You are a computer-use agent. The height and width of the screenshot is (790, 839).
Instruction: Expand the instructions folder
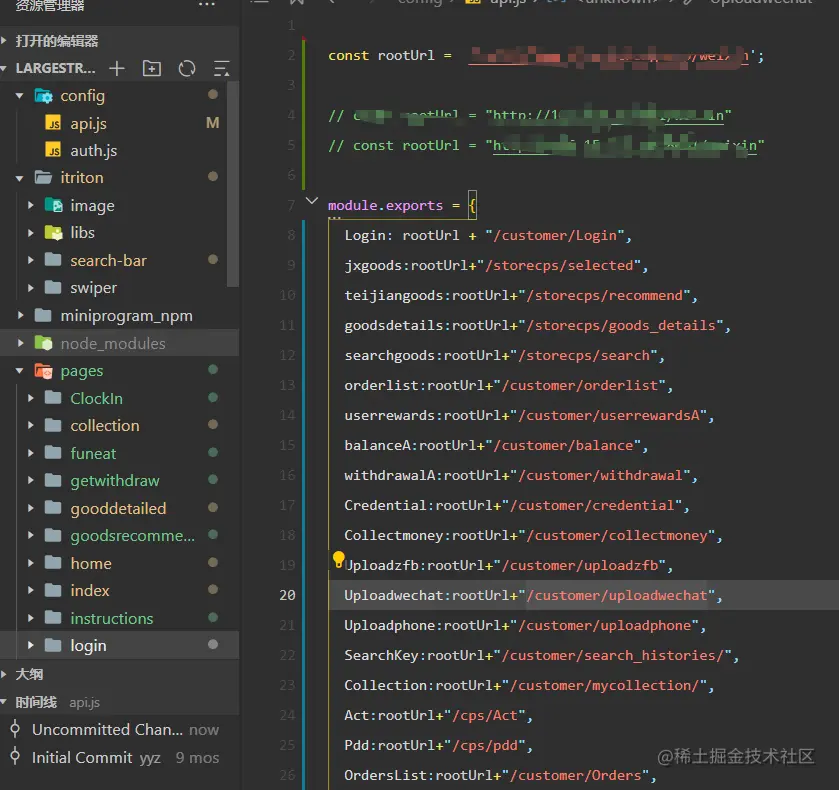(x=30, y=618)
